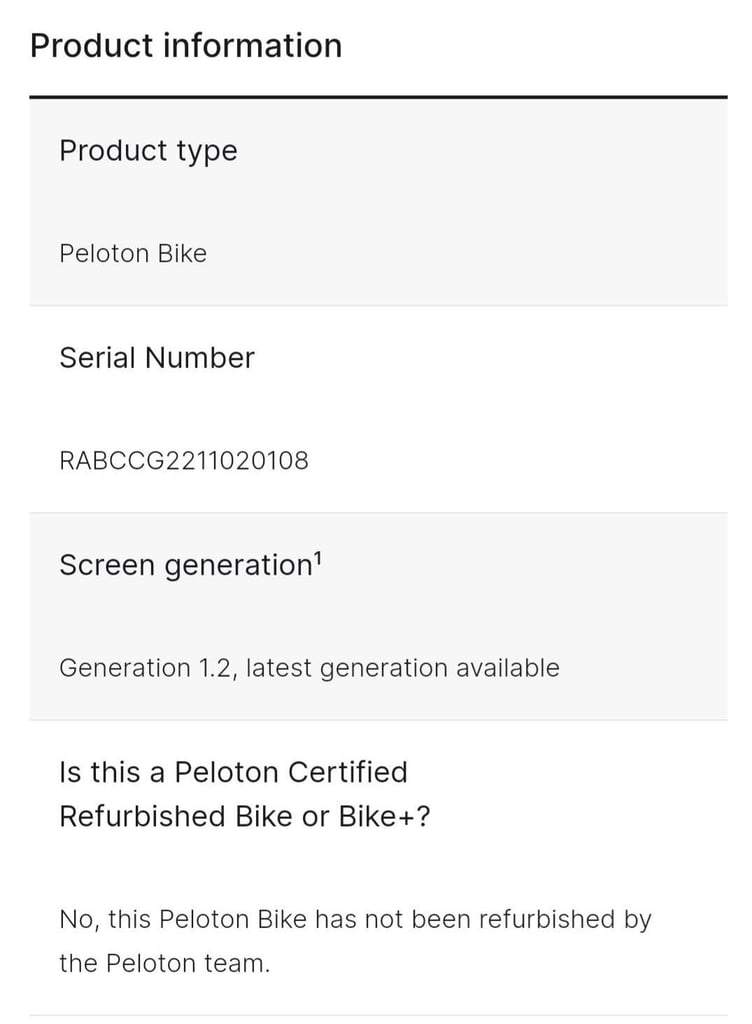
Task: Click the Generation 1.2 latest generation text
Action: point(309,668)
